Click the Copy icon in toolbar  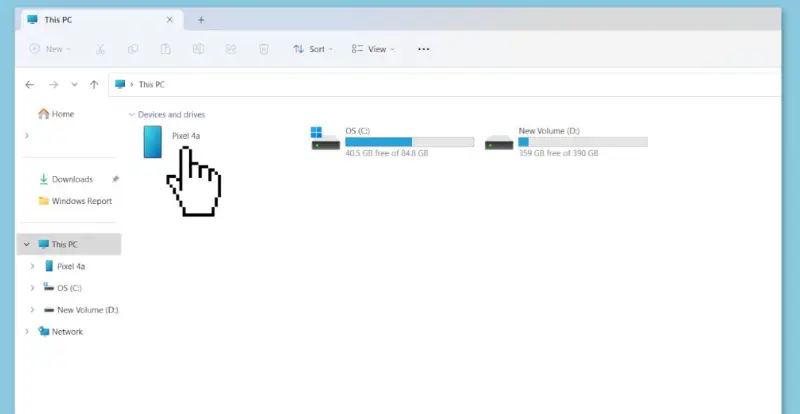pos(133,49)
